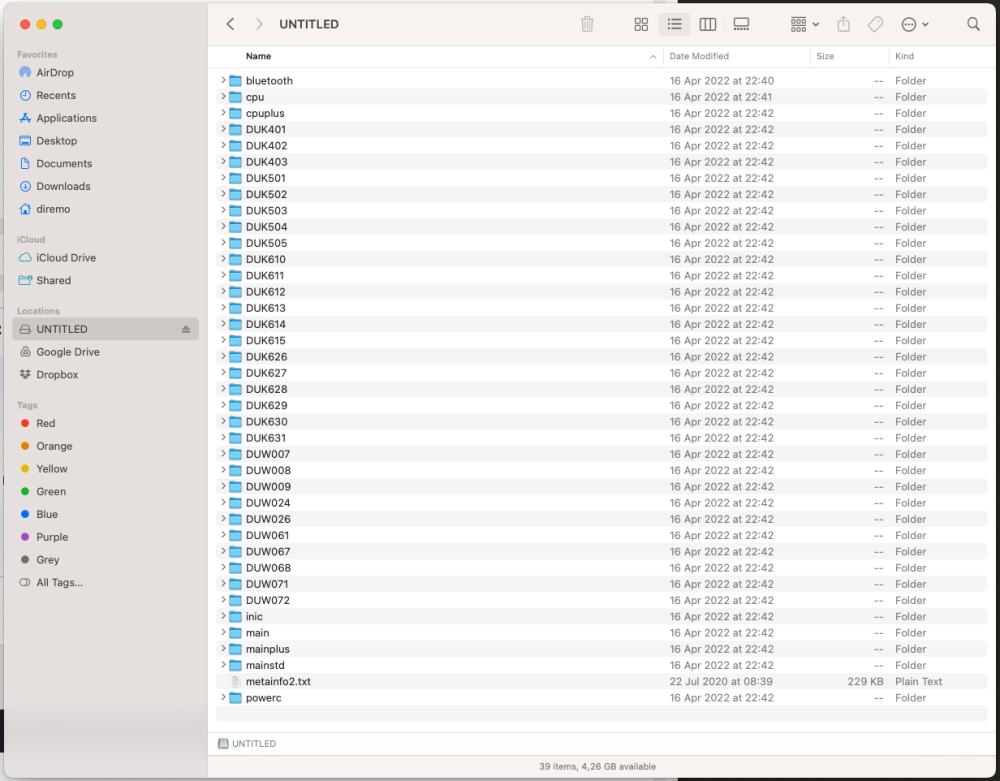Switch to icon grid view
The image size is (1000, 781).
coord(641,24)
